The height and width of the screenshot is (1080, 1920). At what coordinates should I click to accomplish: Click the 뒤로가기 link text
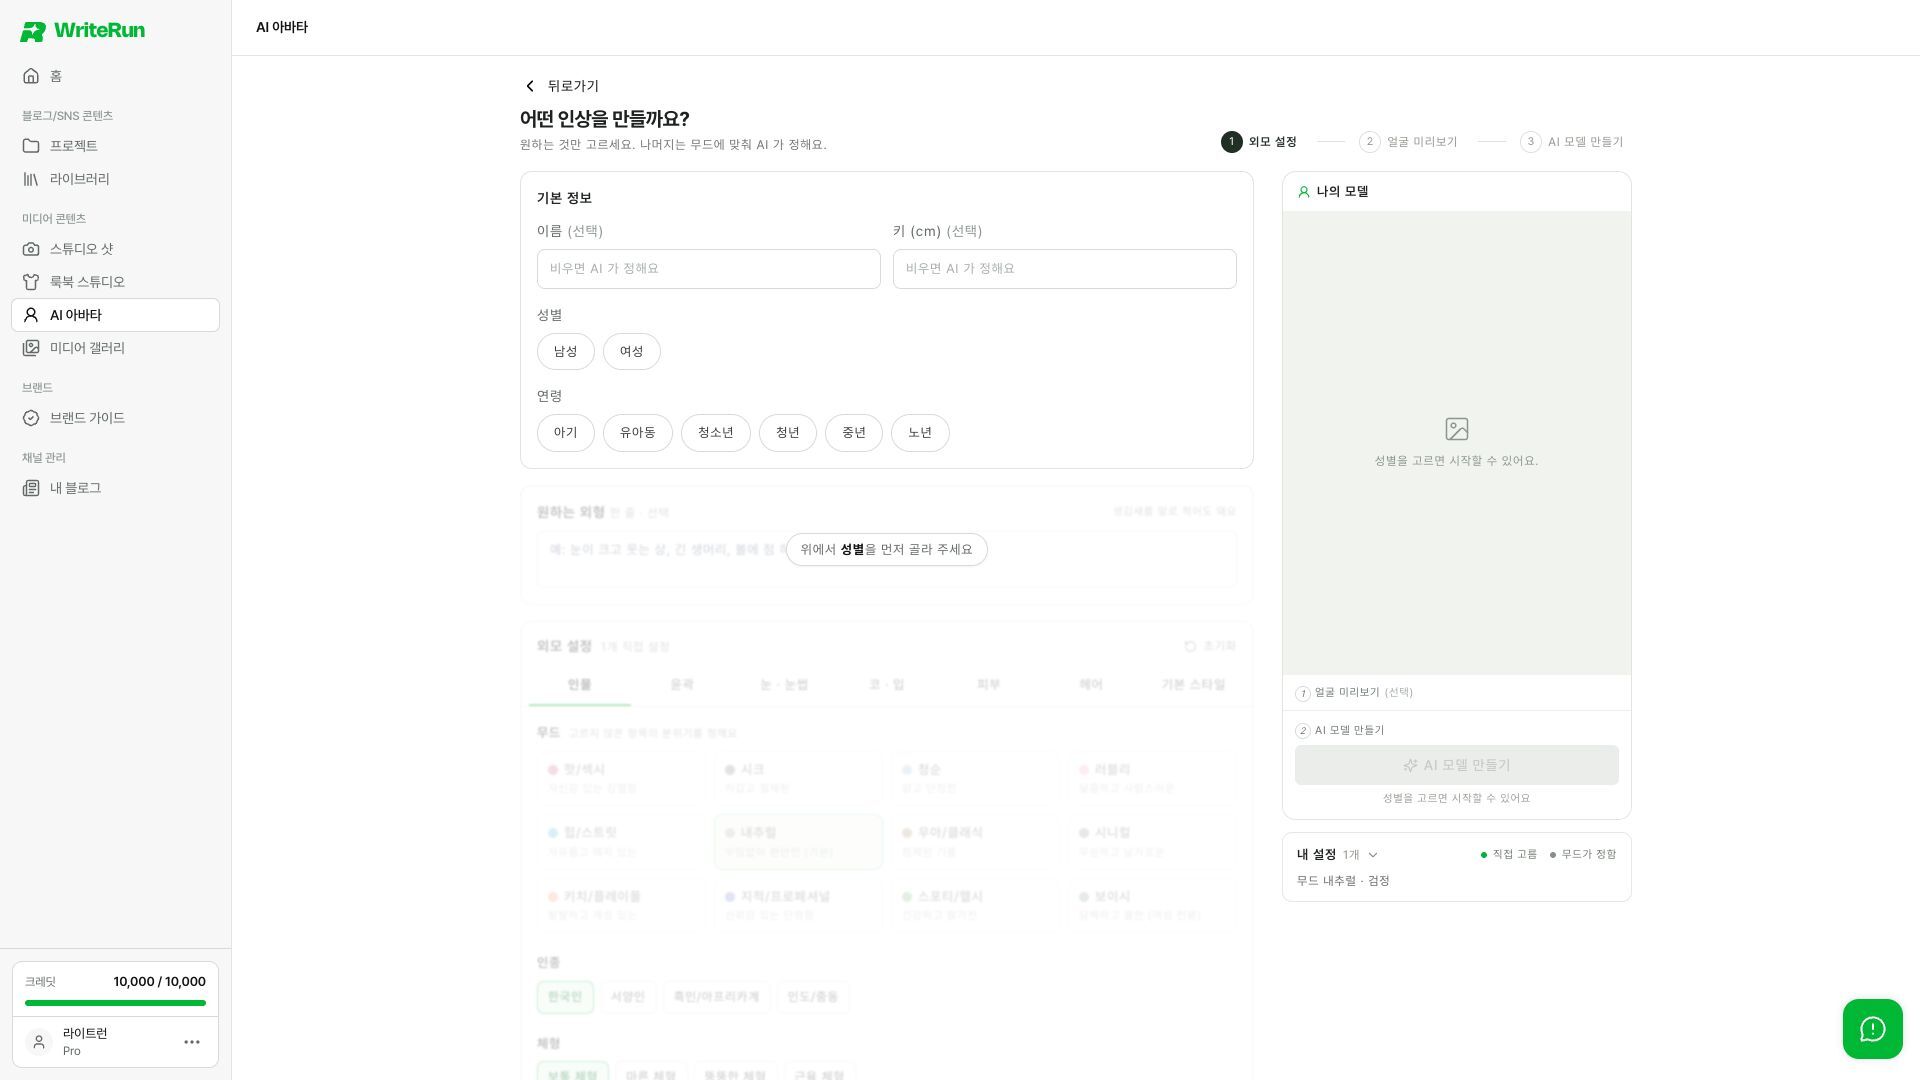pyautogui.click(x=573, y=86)
